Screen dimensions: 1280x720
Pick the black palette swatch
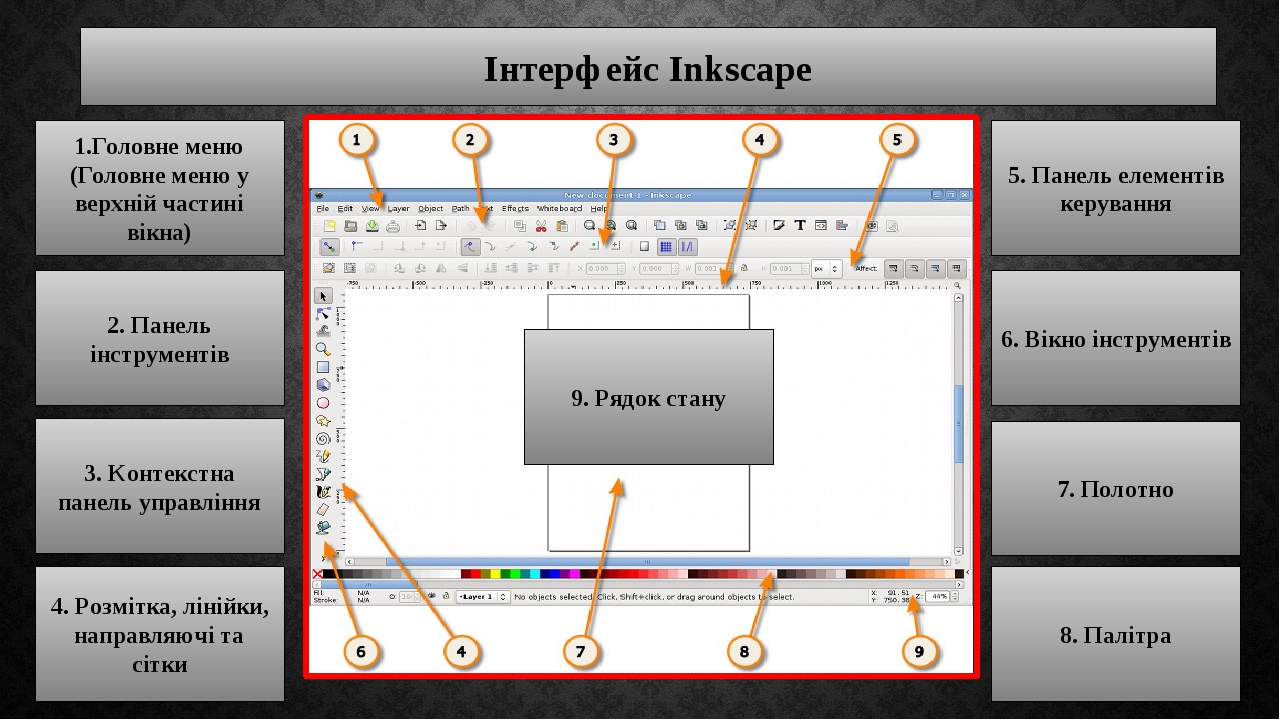[x=327, y=574]
